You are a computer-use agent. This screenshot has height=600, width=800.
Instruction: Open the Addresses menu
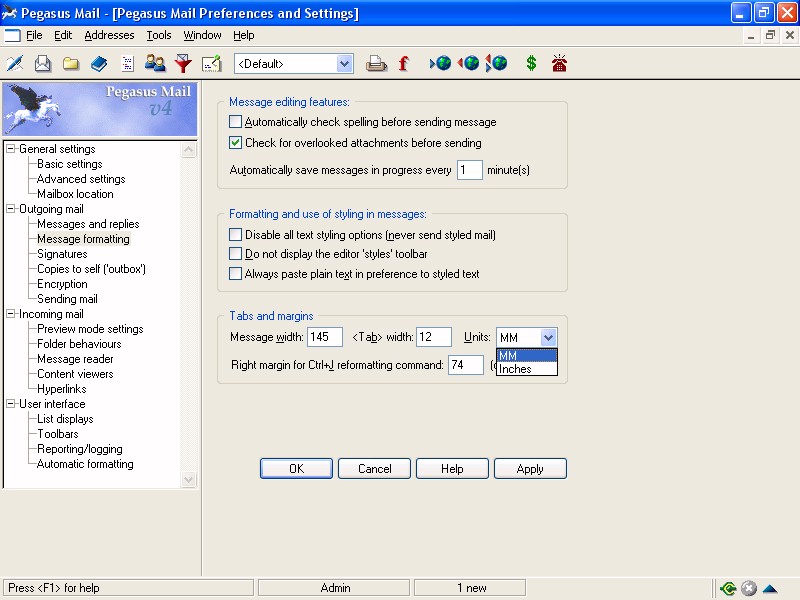(x=109, y=35)
